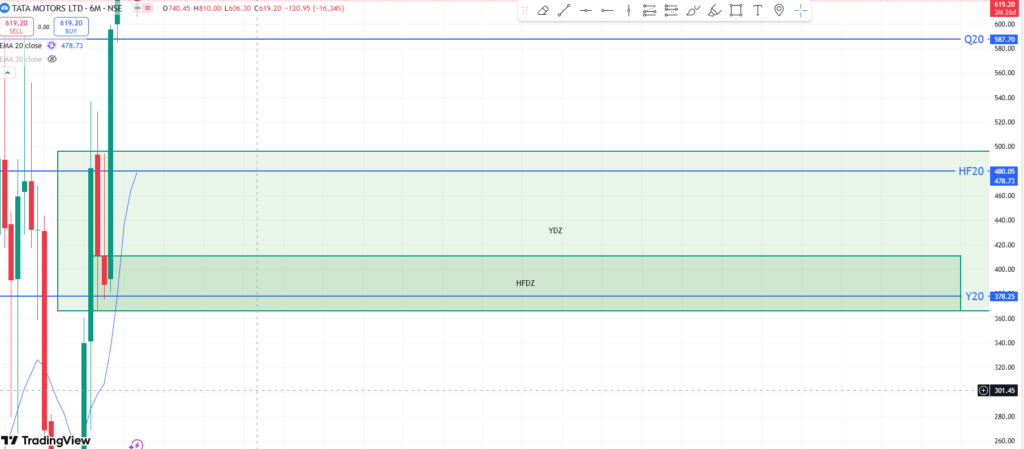Click the SELL 619.20 button
The image size is (1024, 449).
[x=16, y=27]
